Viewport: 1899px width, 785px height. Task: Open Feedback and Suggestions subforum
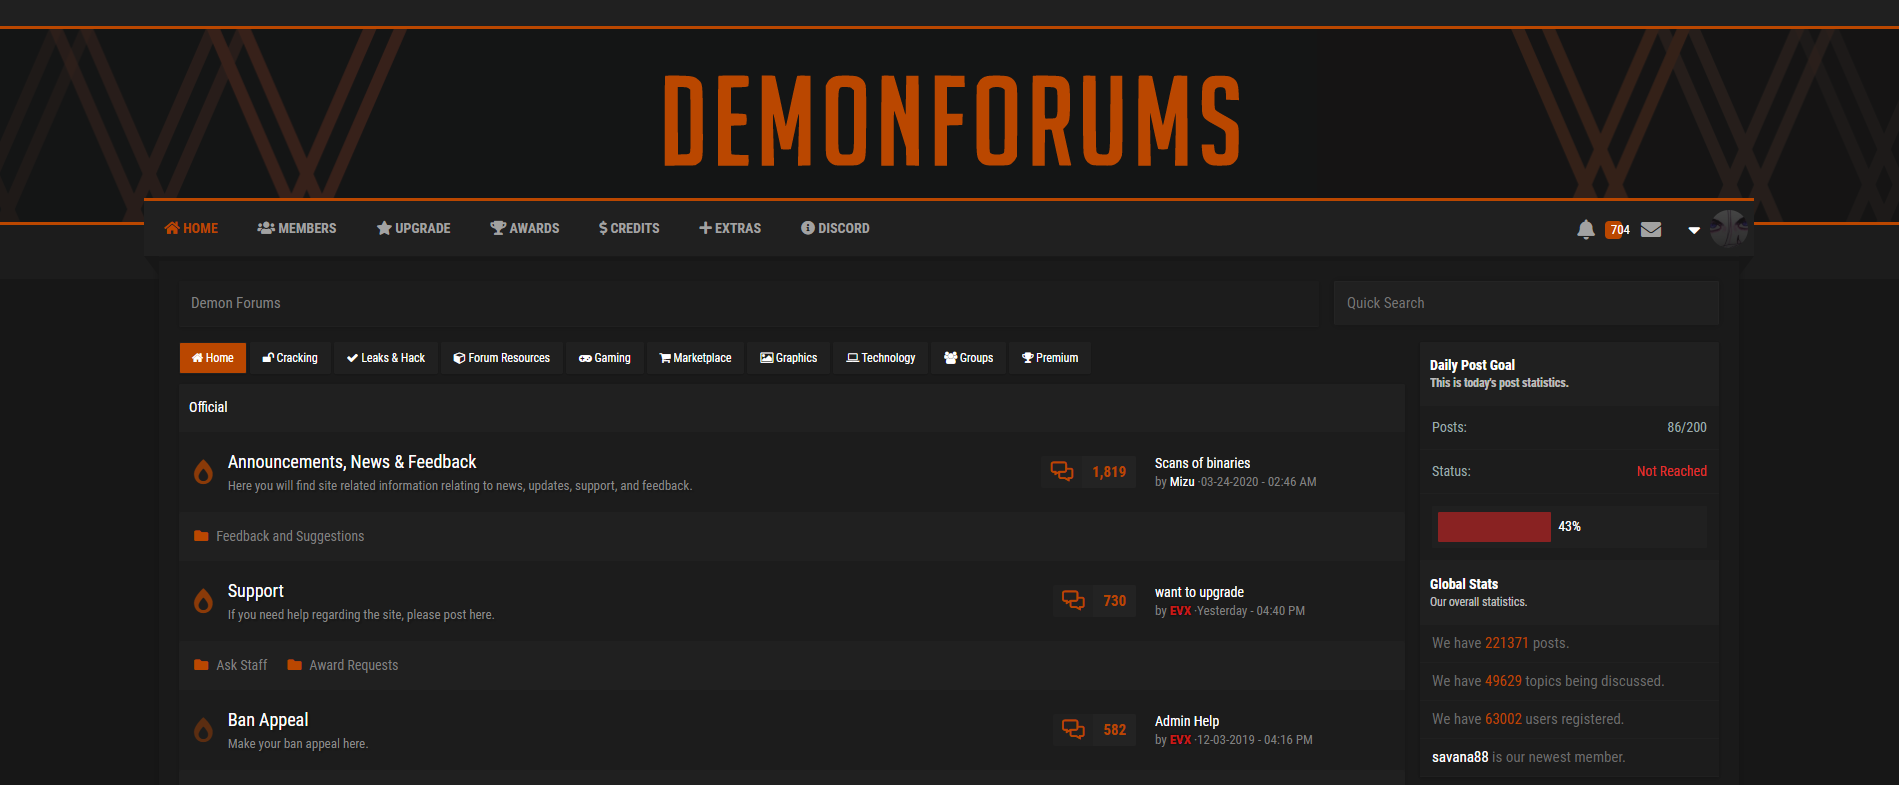[290, 536]
